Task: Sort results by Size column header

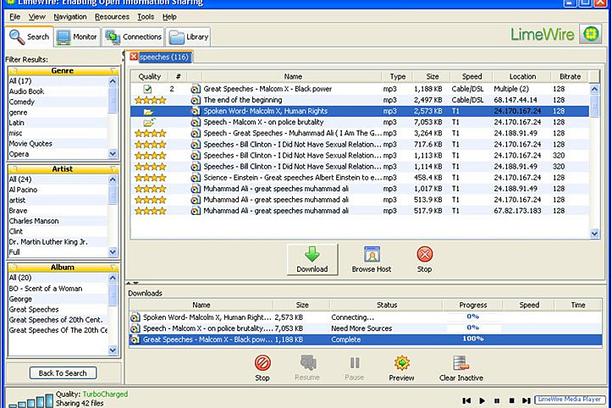Action: pos(432,77)
